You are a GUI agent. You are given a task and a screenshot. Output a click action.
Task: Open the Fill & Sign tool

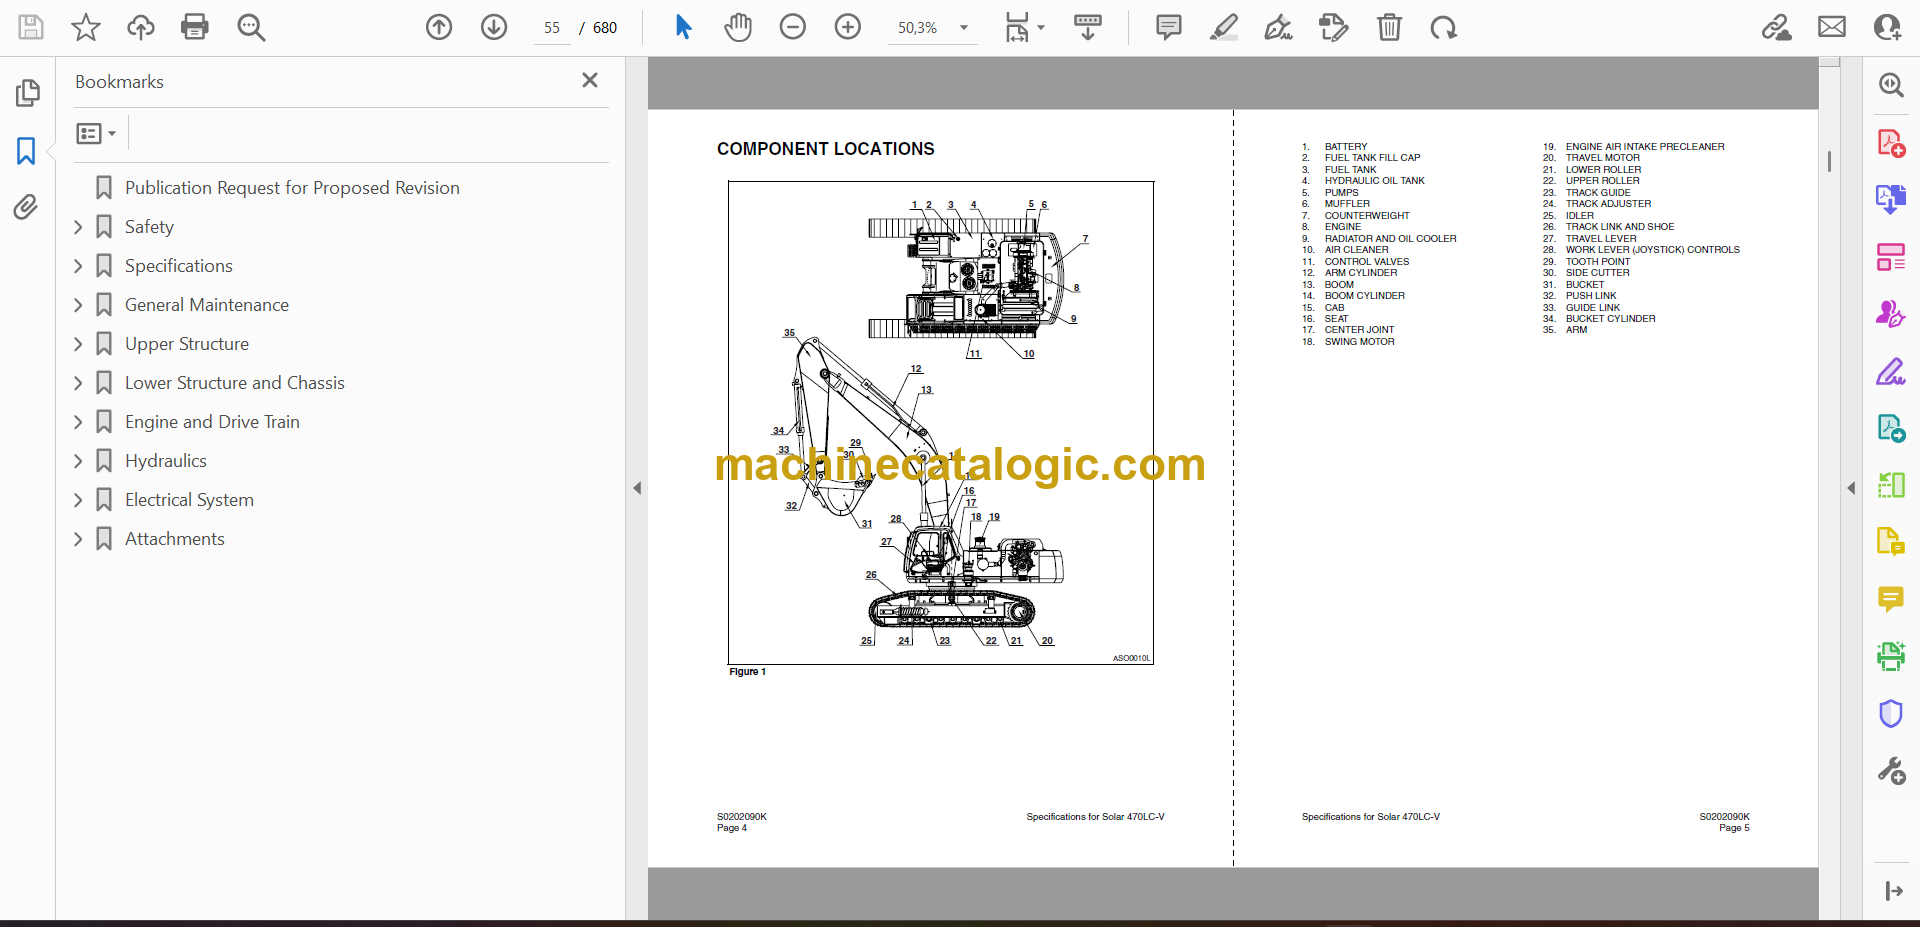pos(1891,372)
